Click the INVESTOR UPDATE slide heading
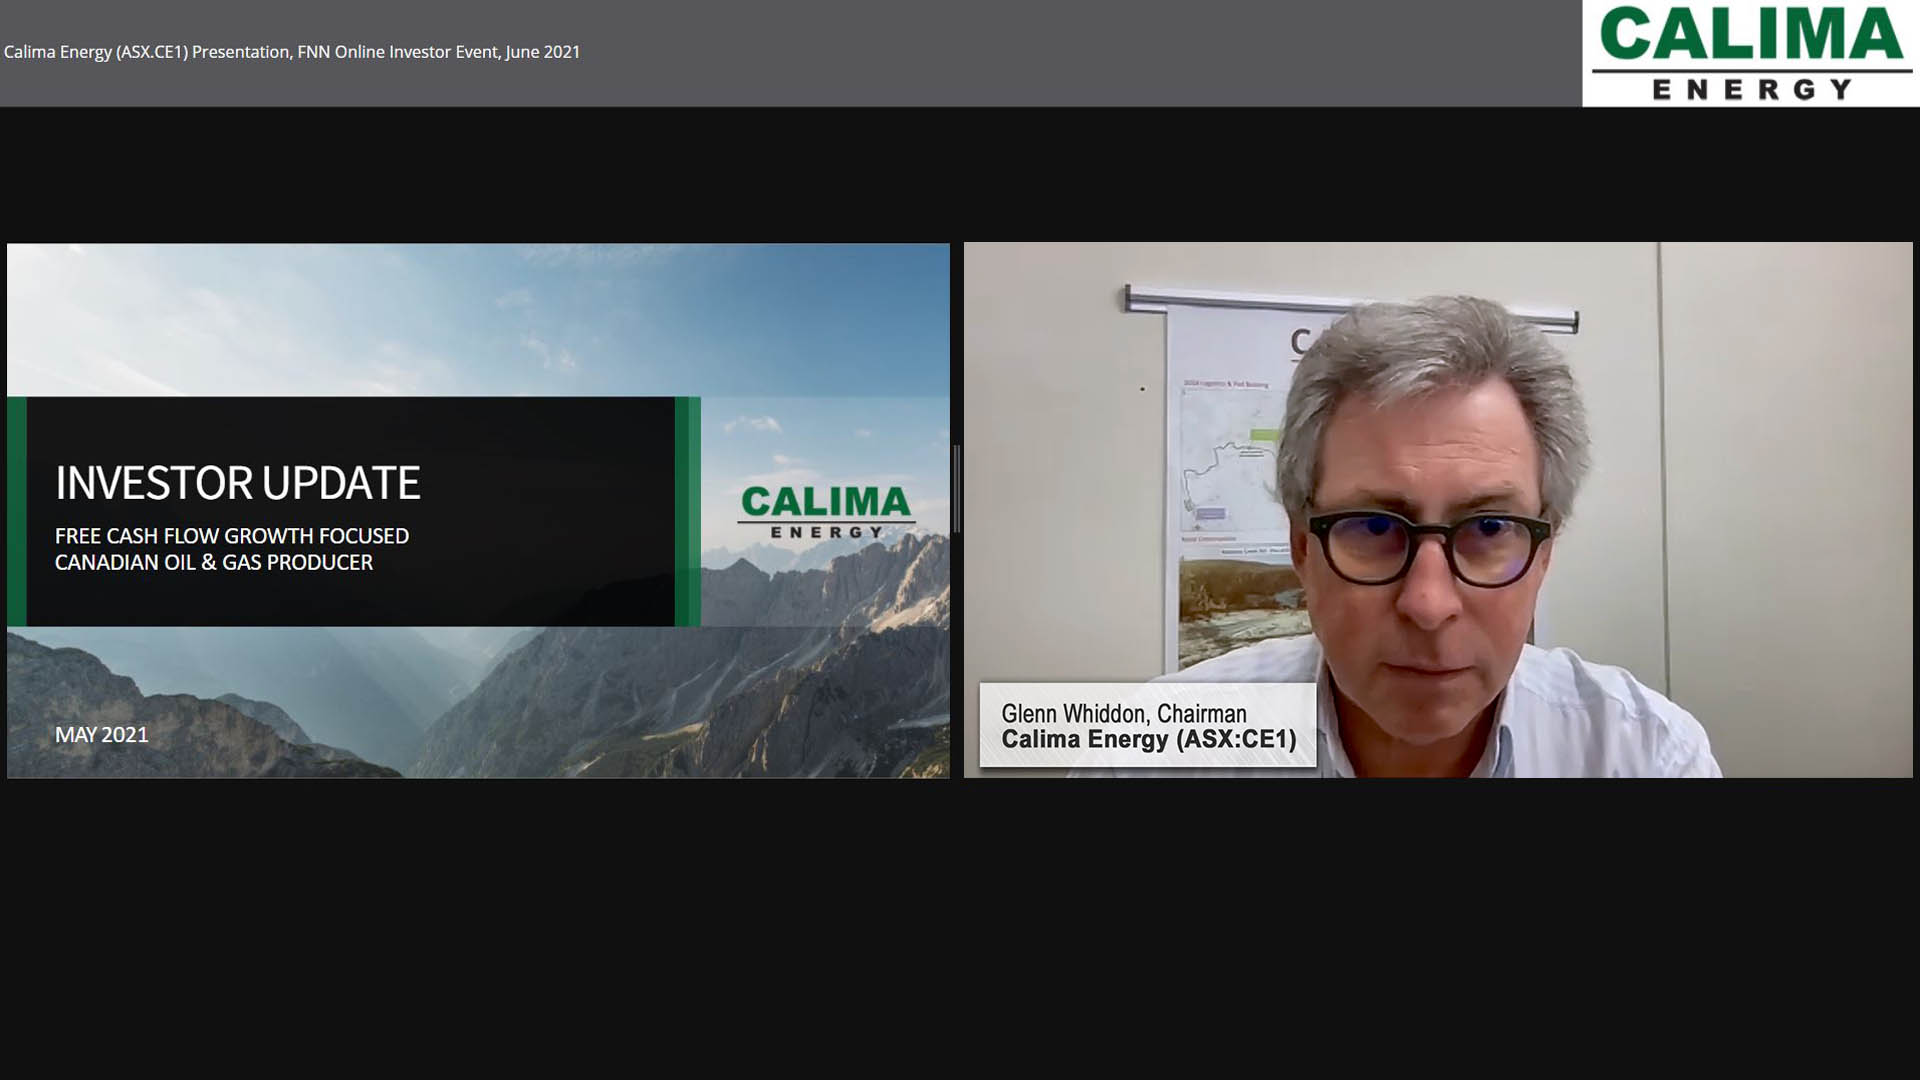The width and height of the screenshot is (1920, 1080). point(237,483)
